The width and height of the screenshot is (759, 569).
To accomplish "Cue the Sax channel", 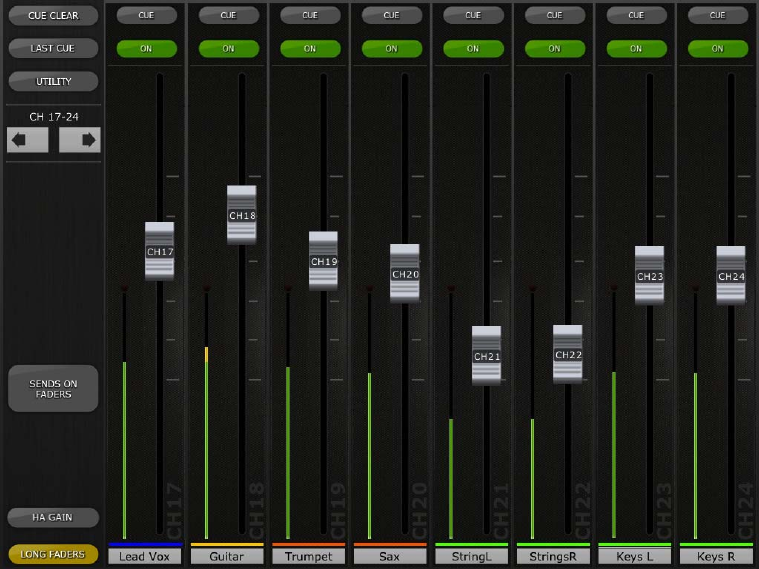I will (x=392, y=15).
